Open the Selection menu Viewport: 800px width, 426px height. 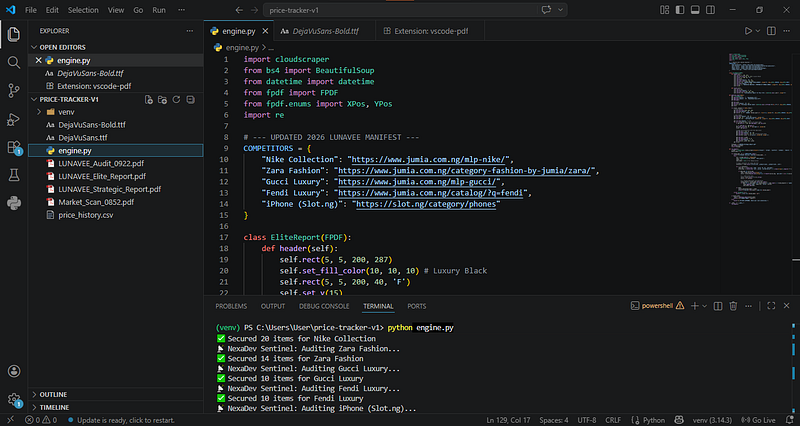(83, 10)
